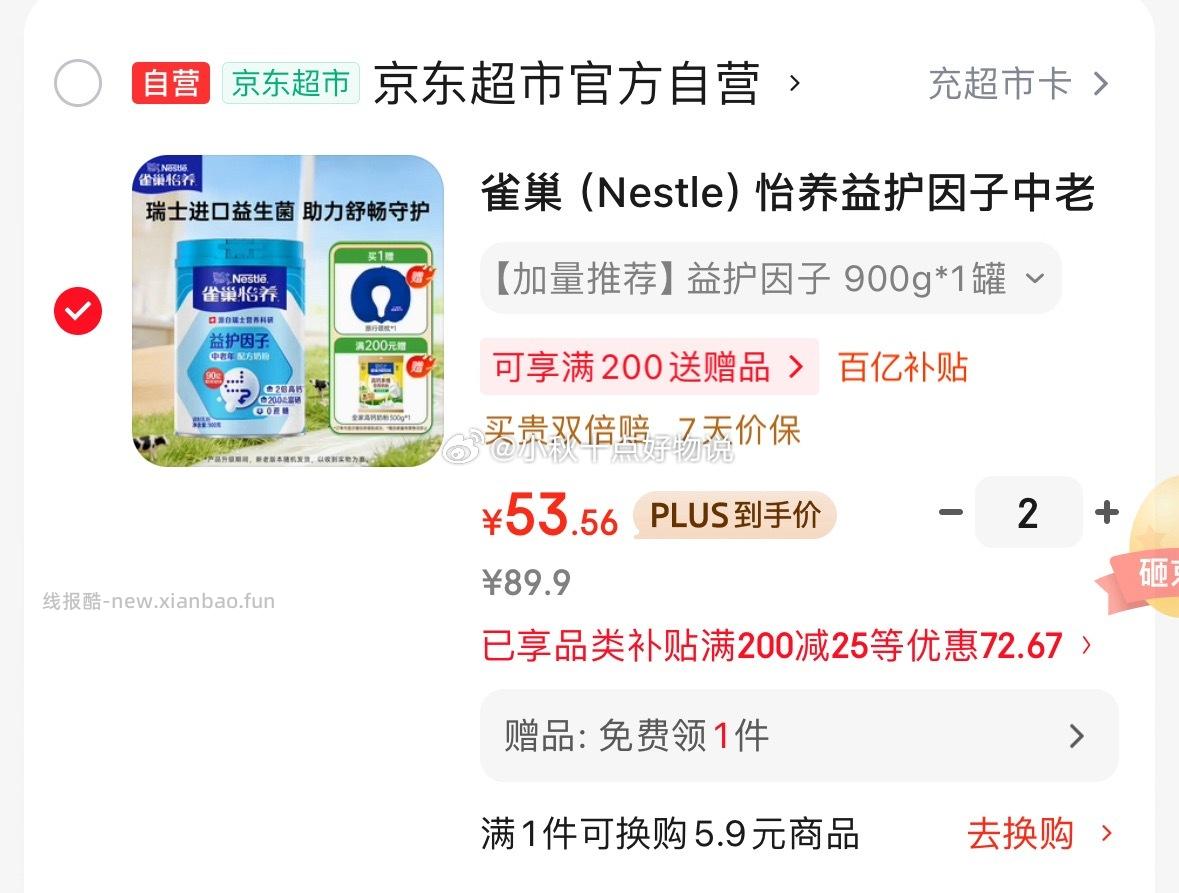1179x893 pixels.
Task: Tap arrow next to store name
Action: click(795, 83)
